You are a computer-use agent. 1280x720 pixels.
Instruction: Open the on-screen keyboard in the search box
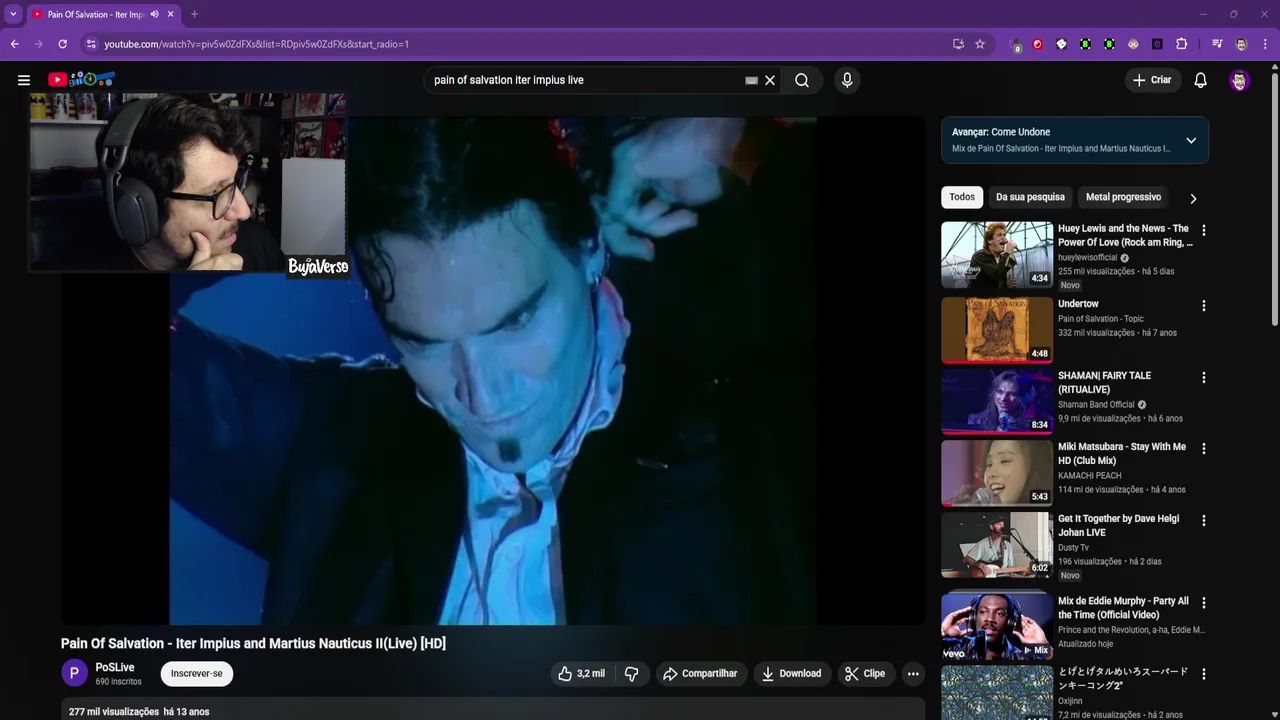pos(751,80)
